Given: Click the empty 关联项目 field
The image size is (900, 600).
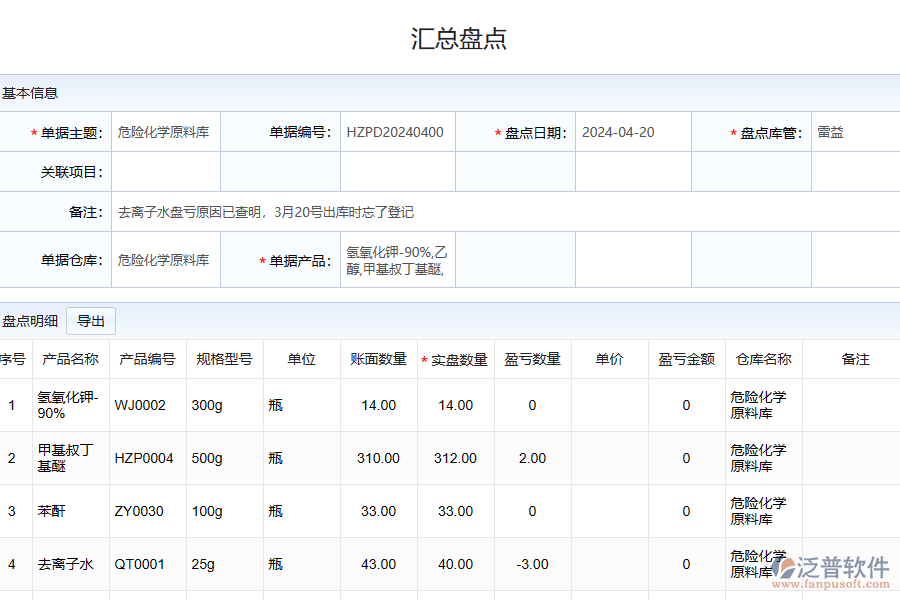Looking at the screenshot, I should (x=165, y=172).
